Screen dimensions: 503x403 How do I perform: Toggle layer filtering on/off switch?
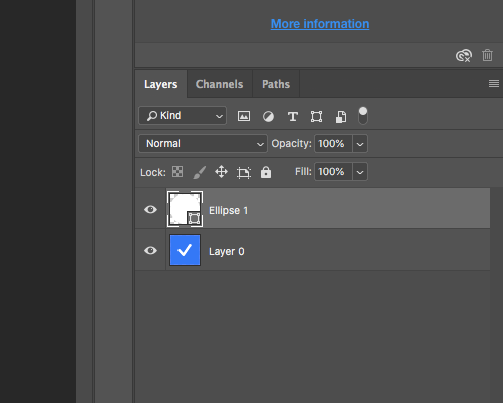pos(363,116)
